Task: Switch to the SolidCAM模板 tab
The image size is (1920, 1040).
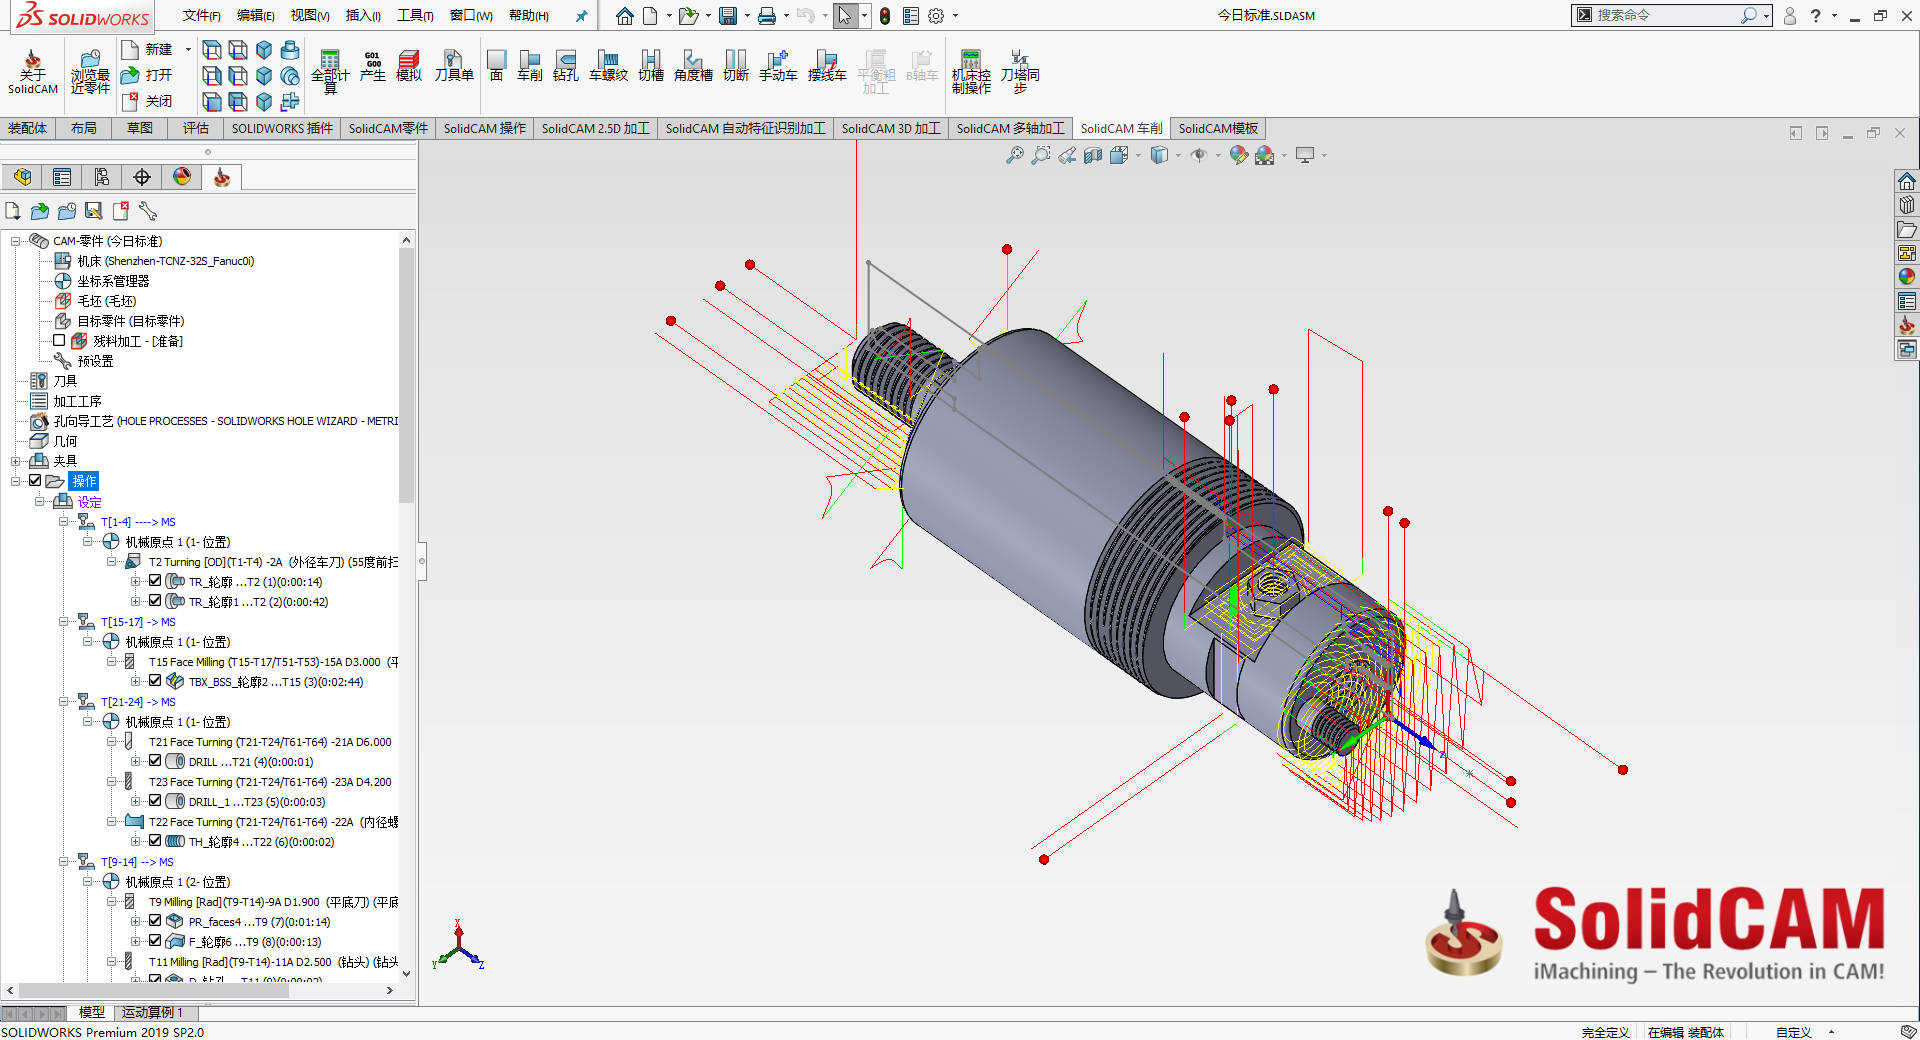Action: point(1218,128)
